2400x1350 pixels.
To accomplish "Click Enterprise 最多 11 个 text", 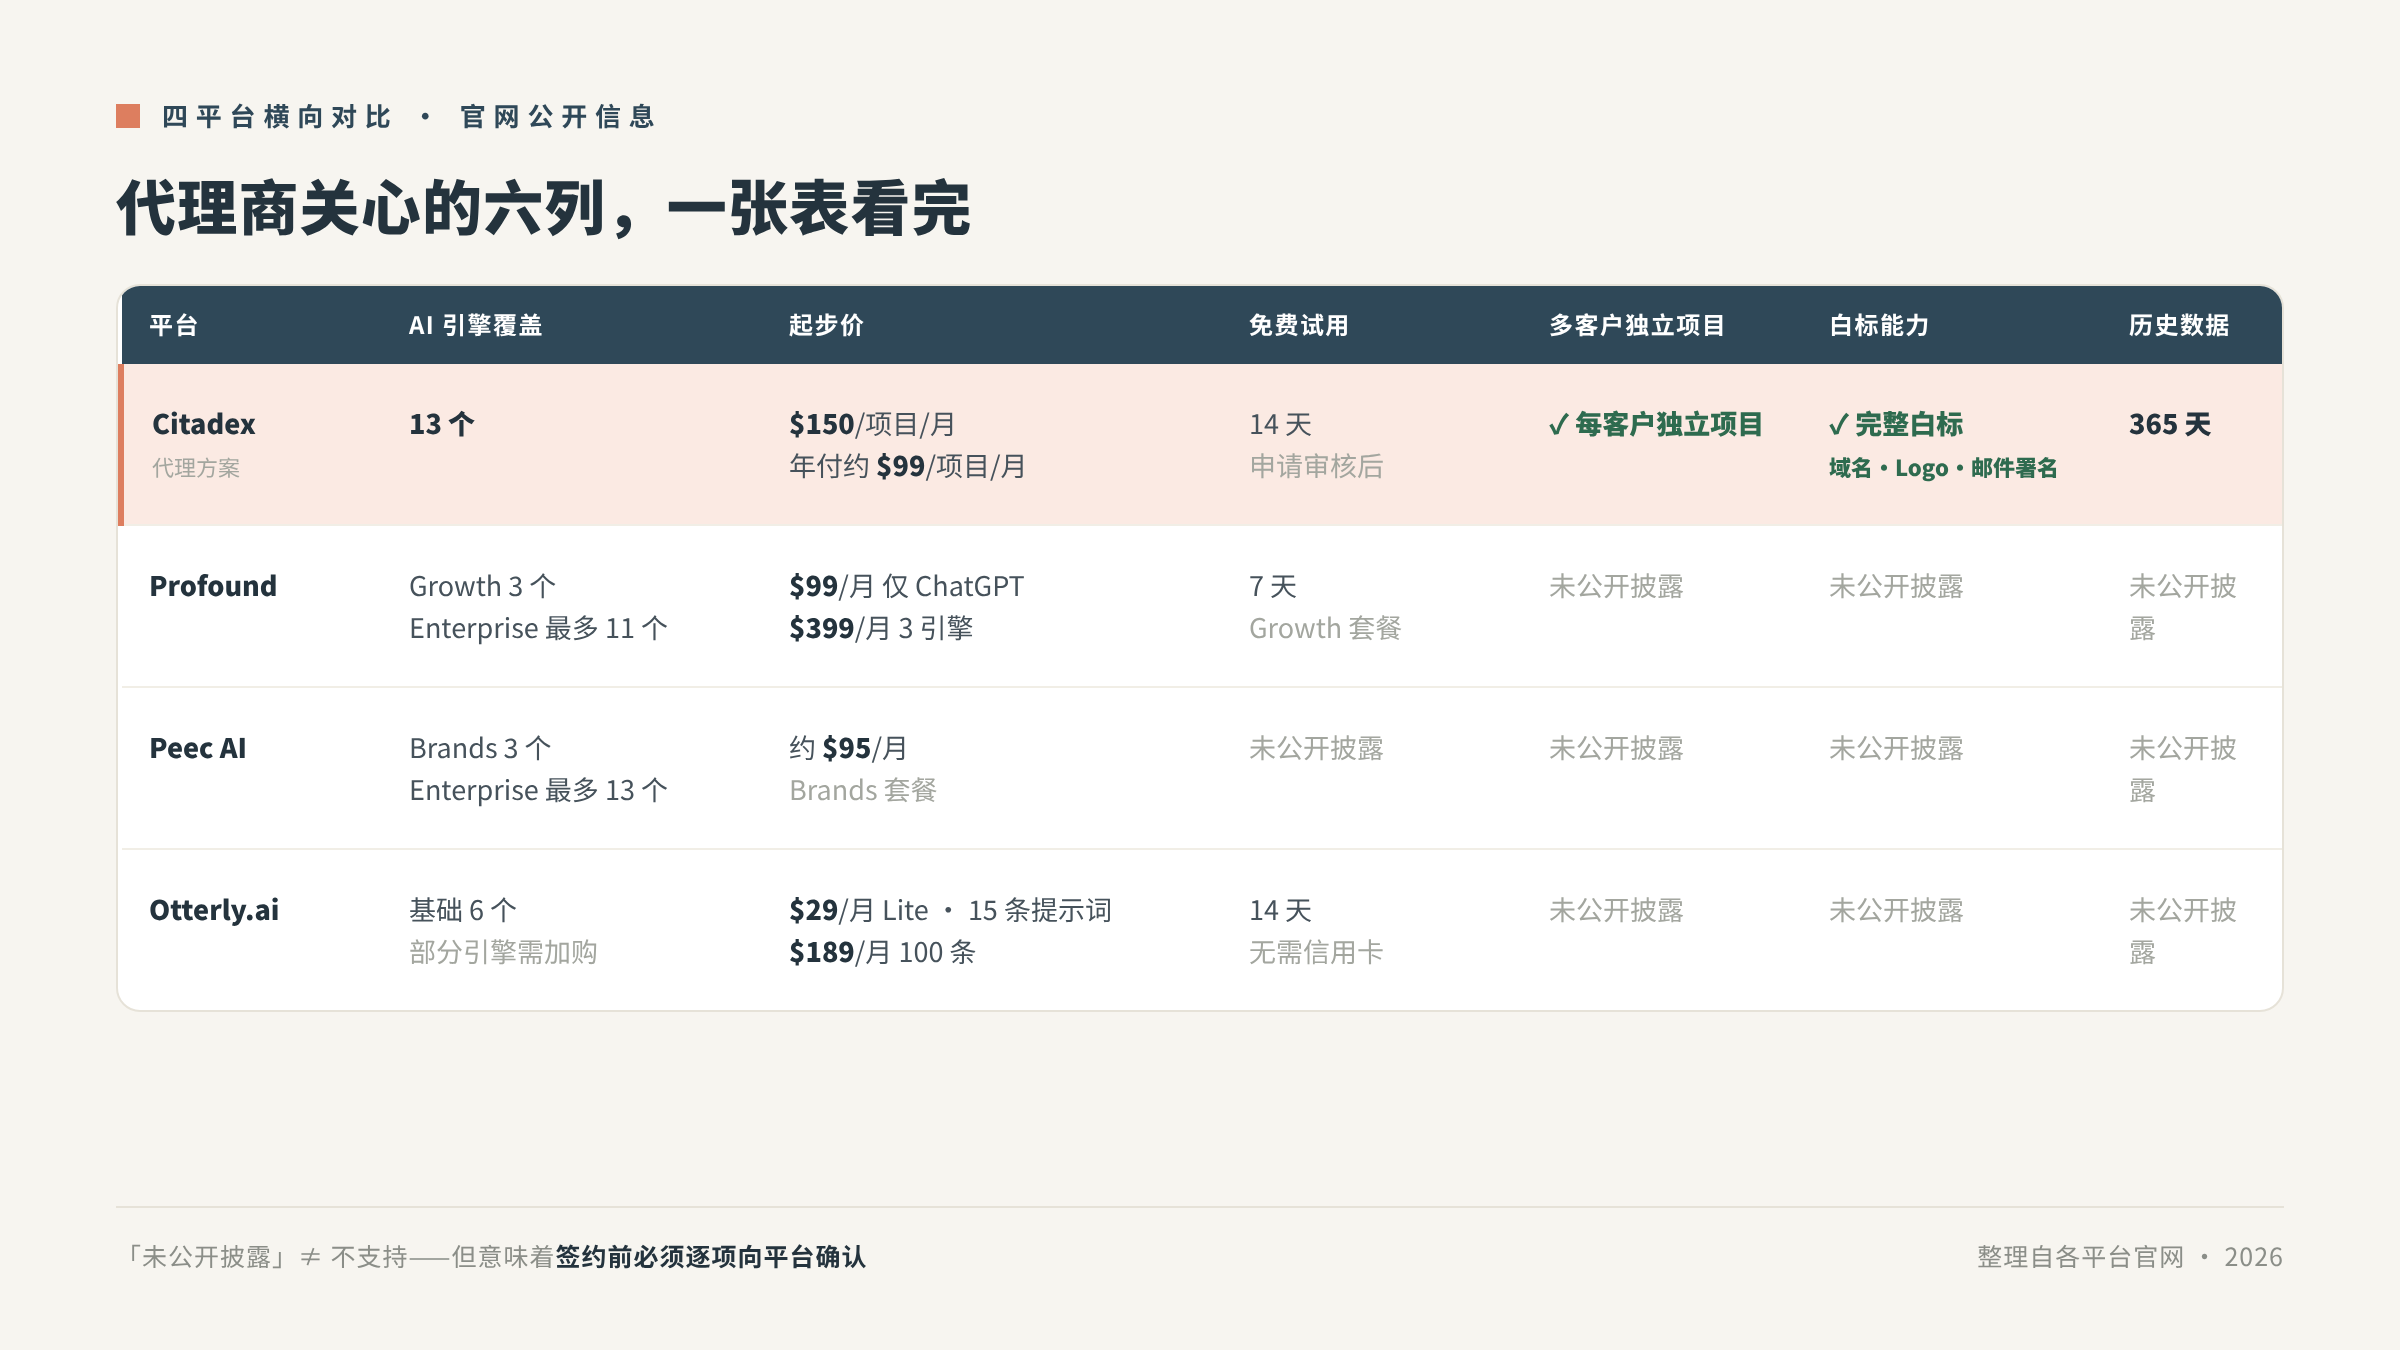I will [x=538, y=628].
